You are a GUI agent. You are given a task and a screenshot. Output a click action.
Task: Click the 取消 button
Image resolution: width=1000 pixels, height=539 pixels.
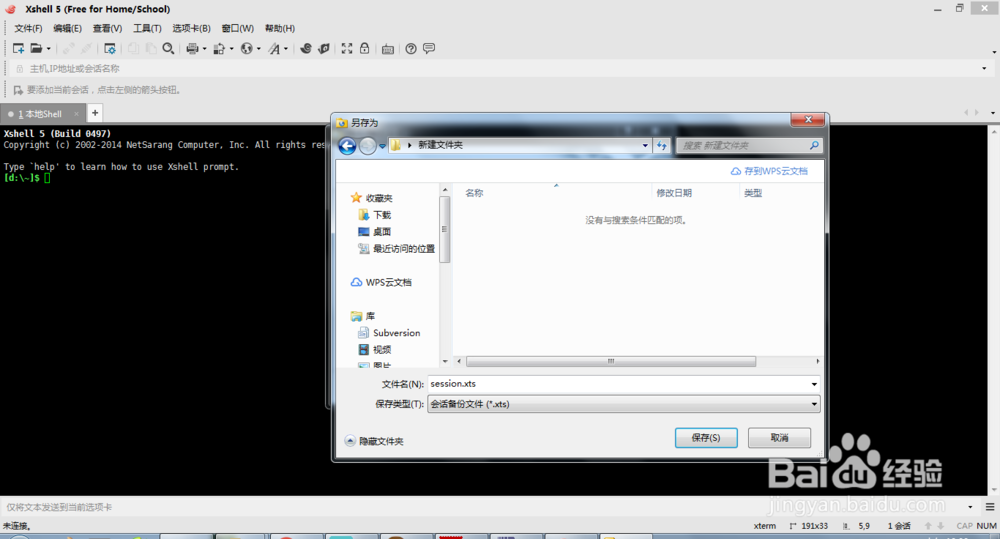click(779, 438)
